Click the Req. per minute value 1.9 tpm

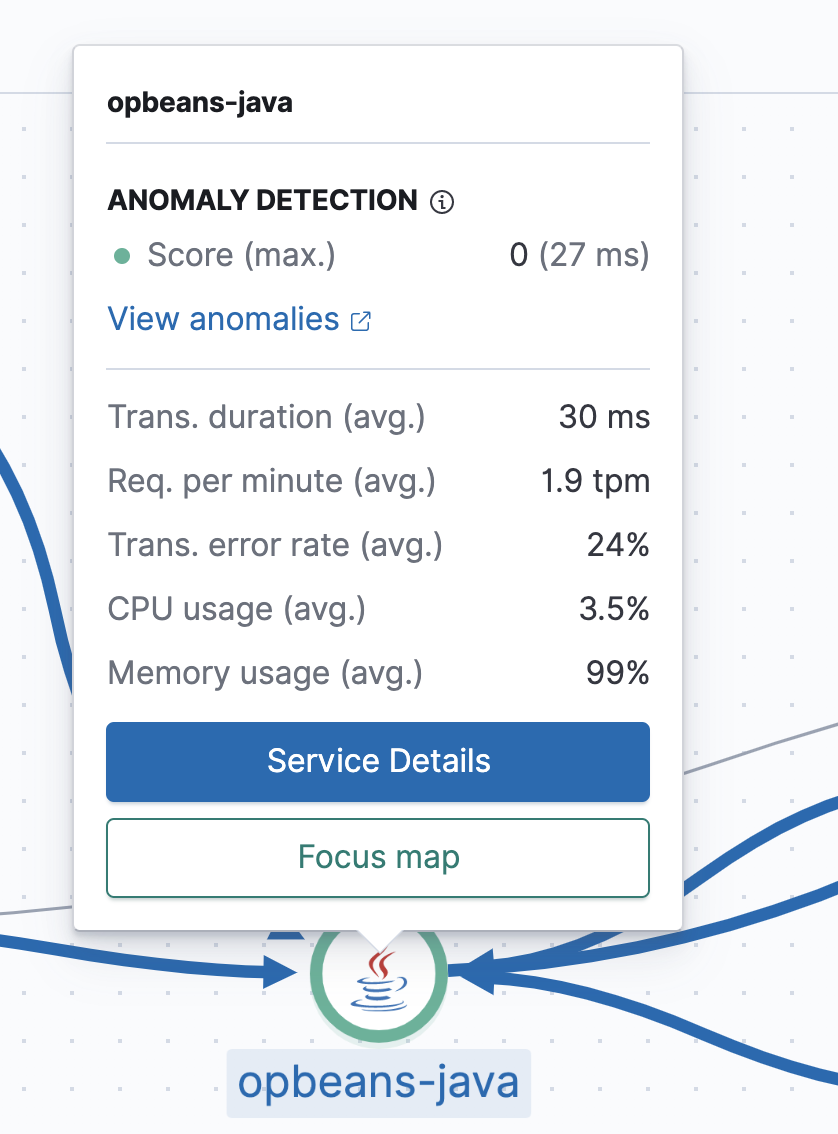tap(595, 481)
